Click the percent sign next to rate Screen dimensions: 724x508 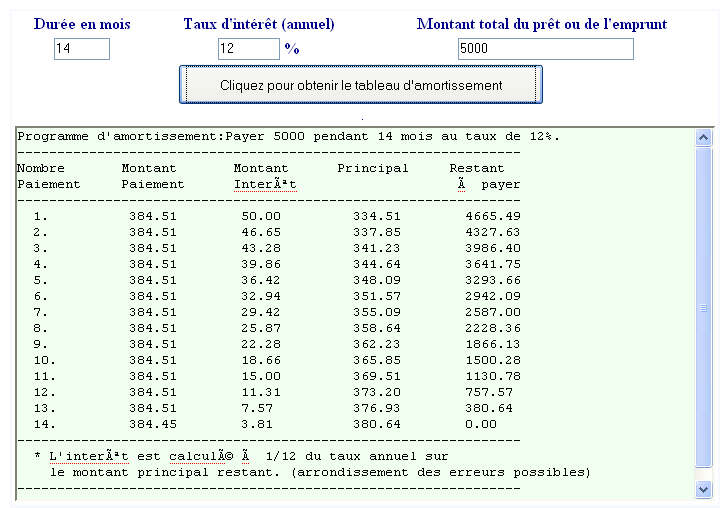pyautogui.click(x=292, y=48)
